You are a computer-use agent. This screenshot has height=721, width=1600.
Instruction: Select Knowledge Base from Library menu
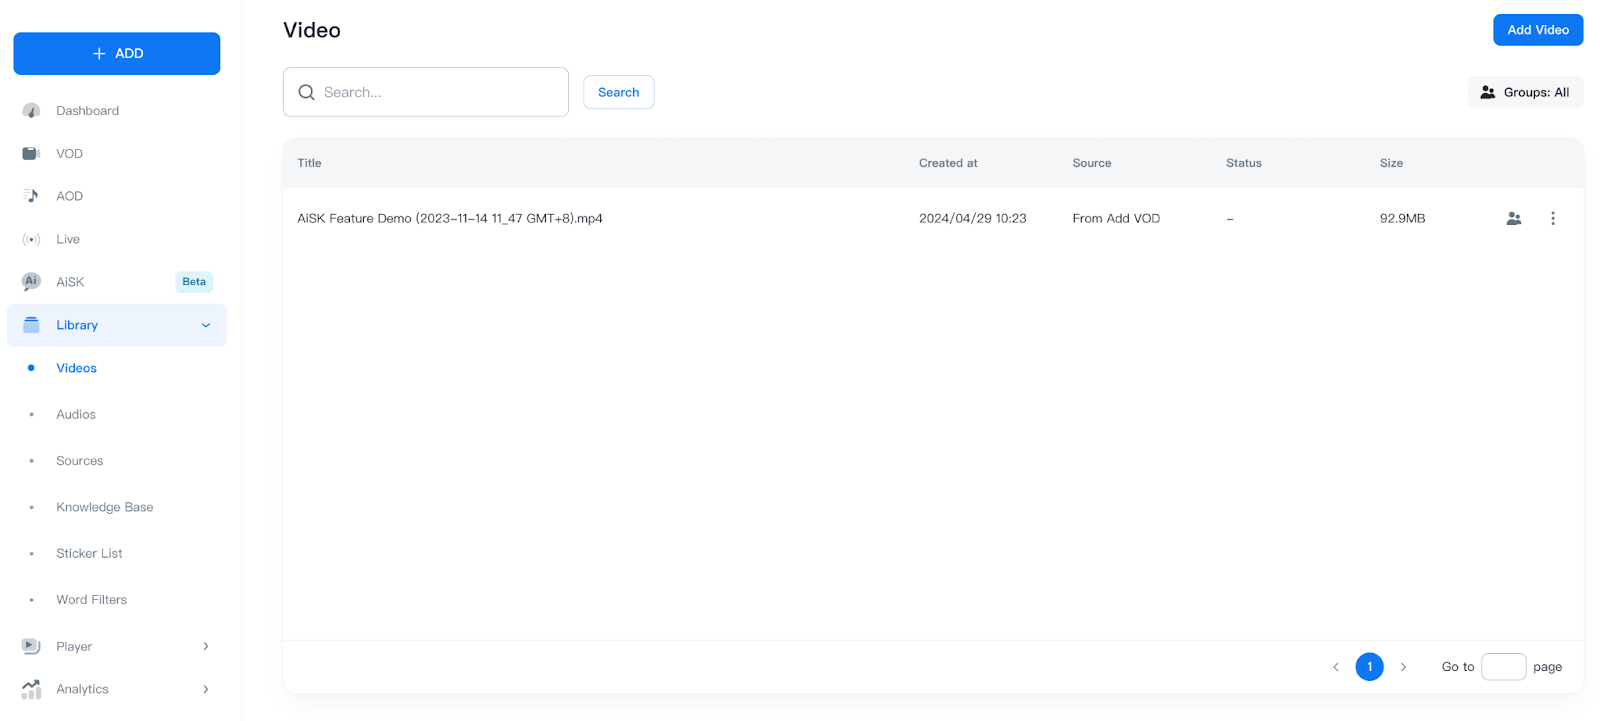tap(104, 507)
